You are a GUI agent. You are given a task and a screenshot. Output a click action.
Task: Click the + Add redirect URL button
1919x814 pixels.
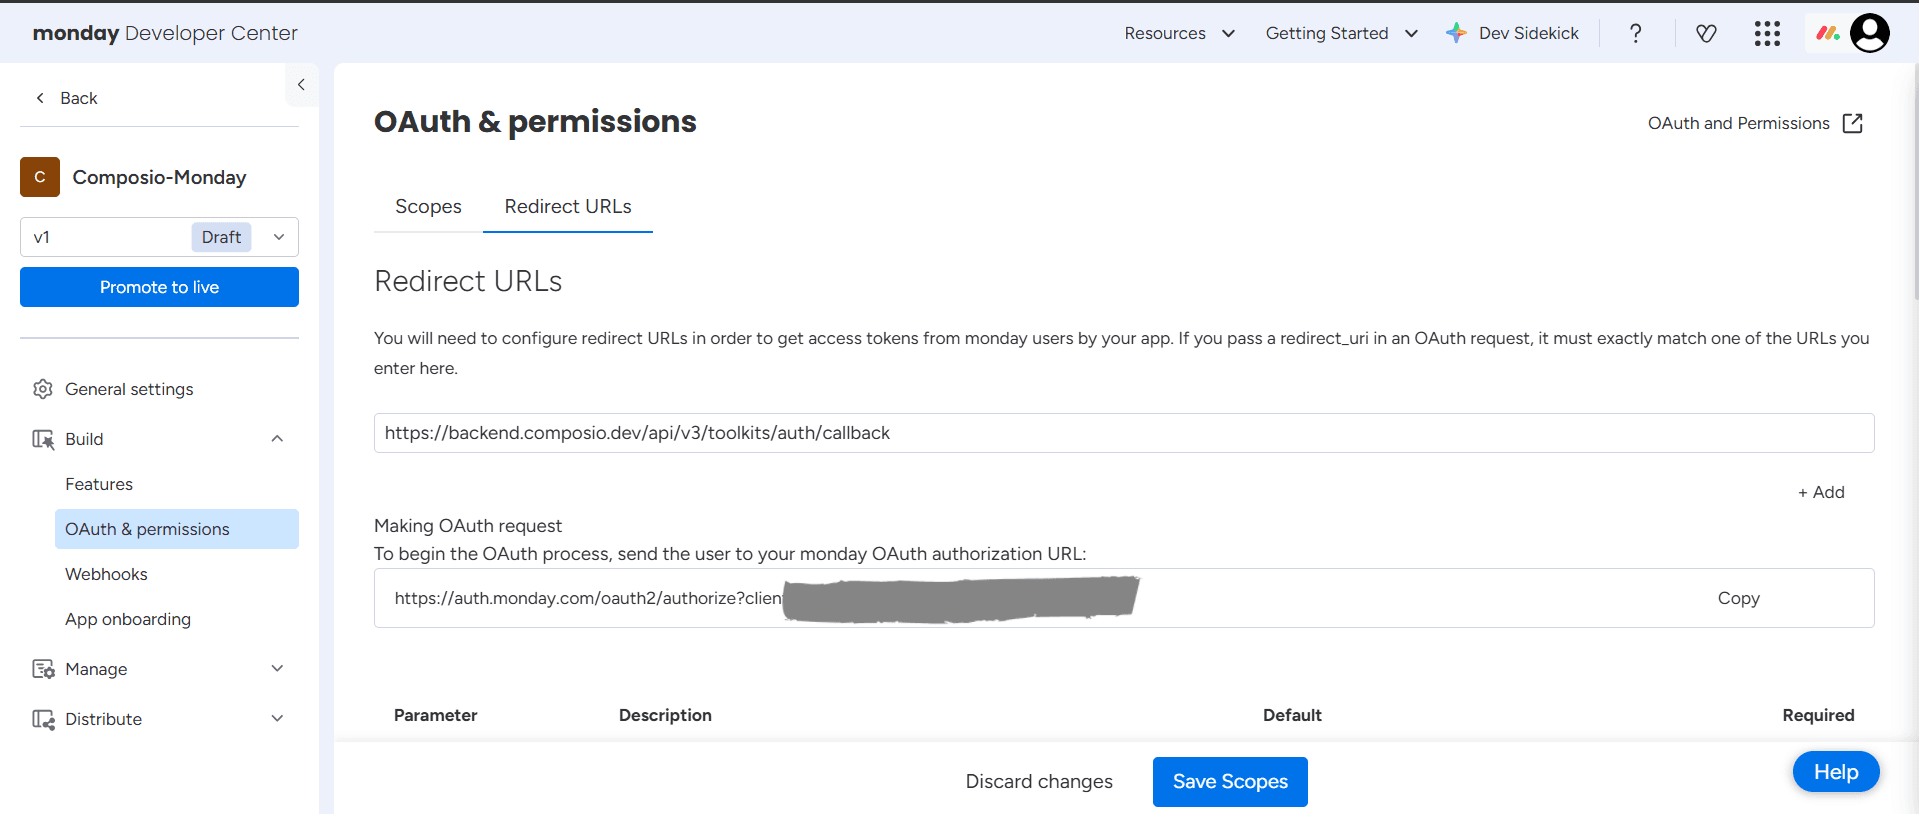[x=1821, y=492]
